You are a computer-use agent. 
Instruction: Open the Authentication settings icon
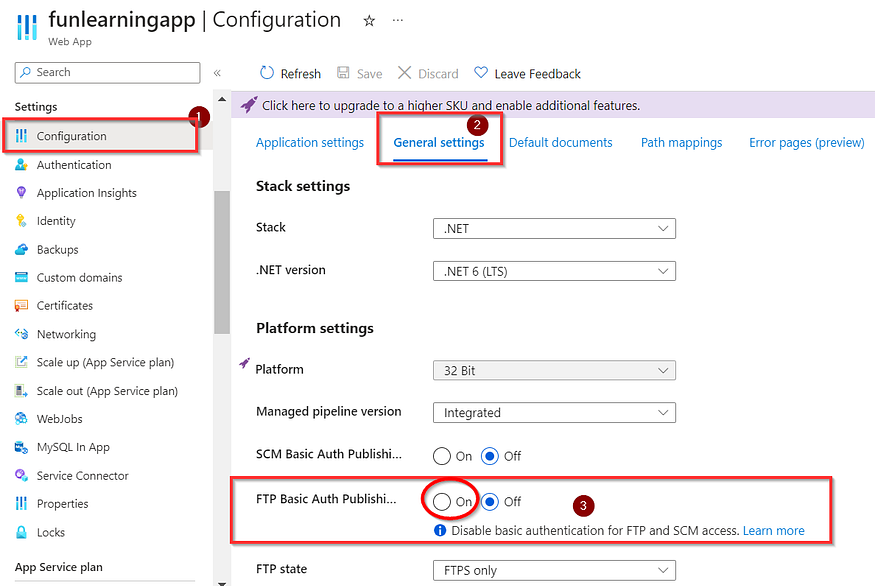pos(20,164)
